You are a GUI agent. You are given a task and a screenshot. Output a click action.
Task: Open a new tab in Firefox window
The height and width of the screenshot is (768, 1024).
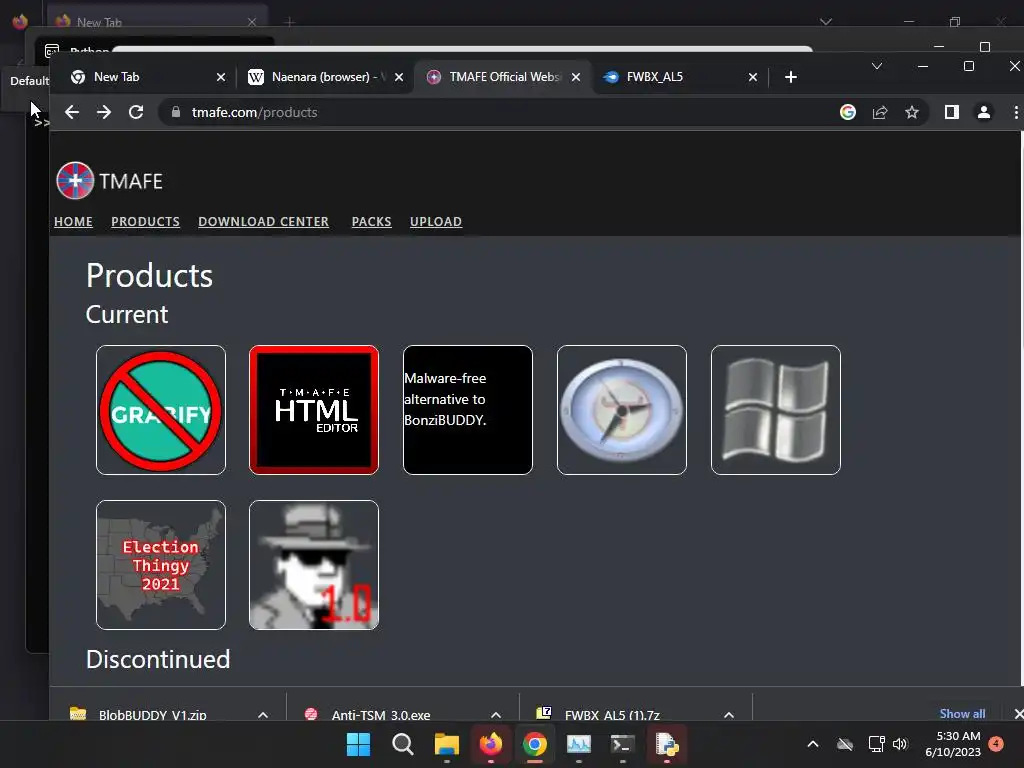290,22
